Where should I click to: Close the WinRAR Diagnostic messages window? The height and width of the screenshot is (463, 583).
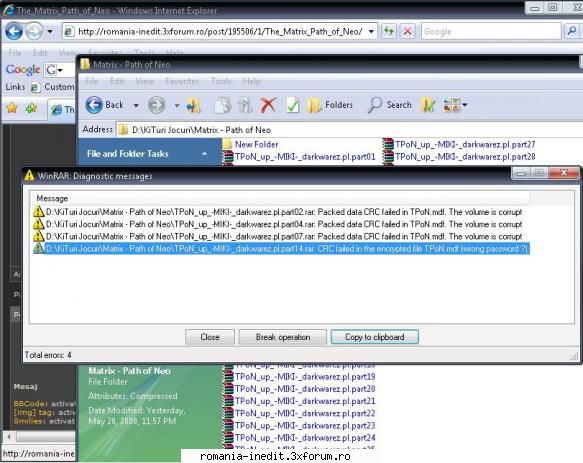[564, 173]
